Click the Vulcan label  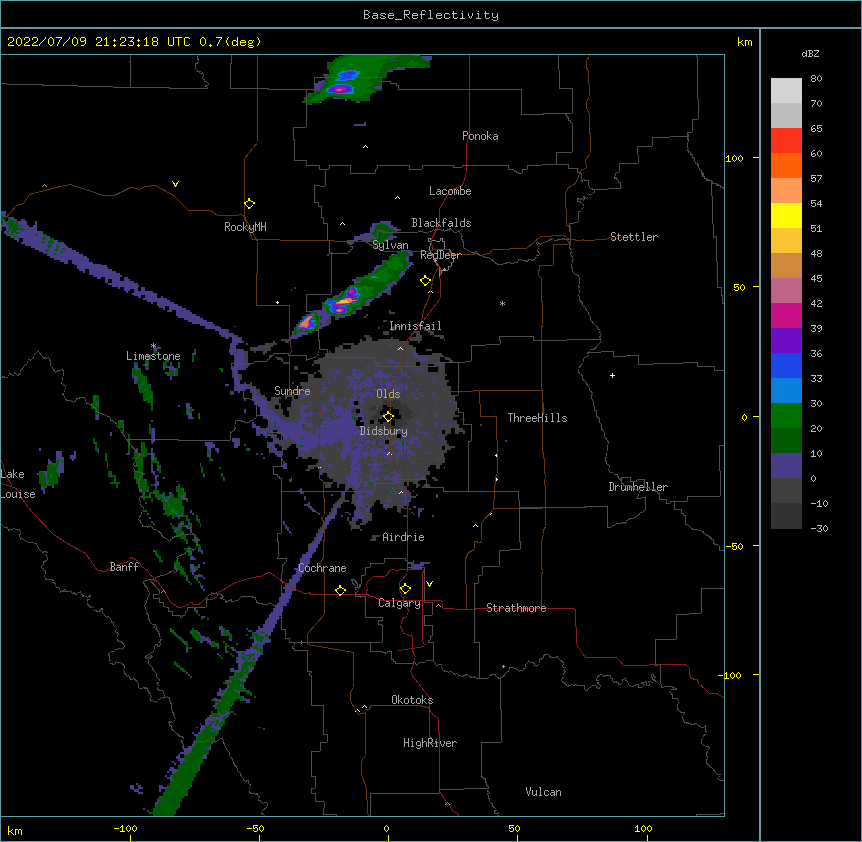pyautogui.click(x=543, y=792)
